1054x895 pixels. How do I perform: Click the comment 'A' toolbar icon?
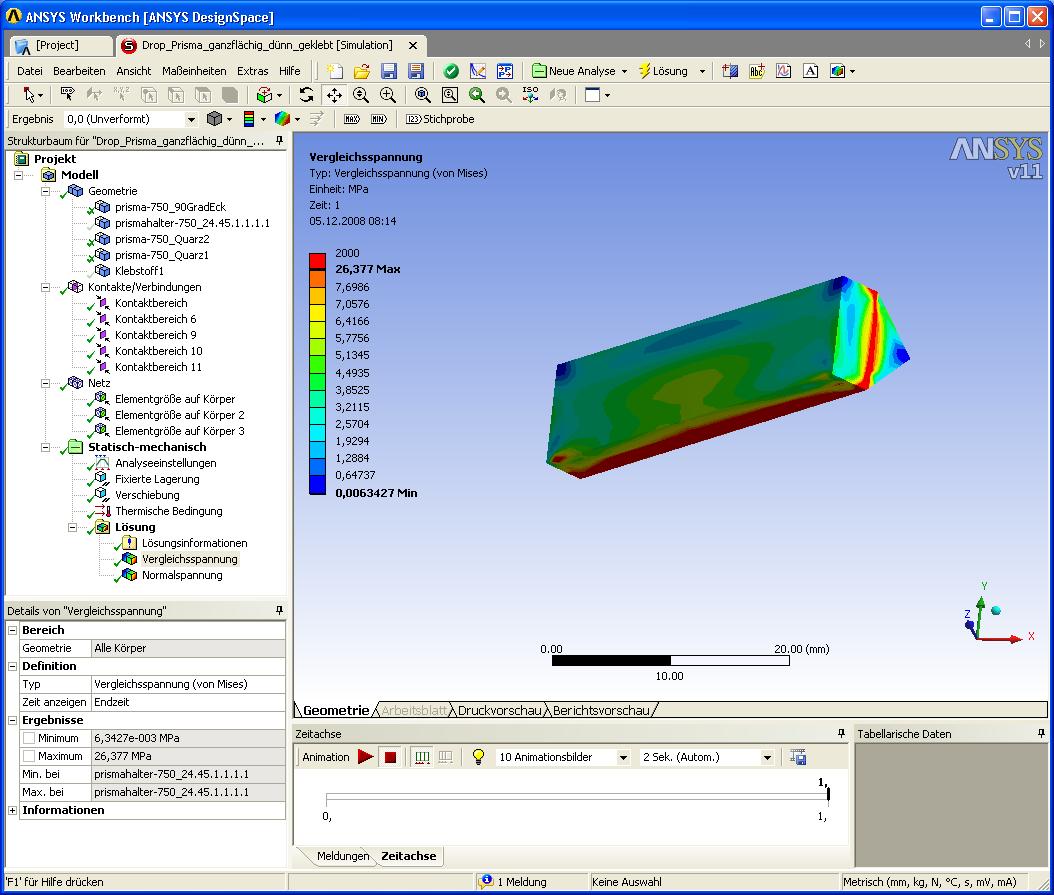coord(811,71)
